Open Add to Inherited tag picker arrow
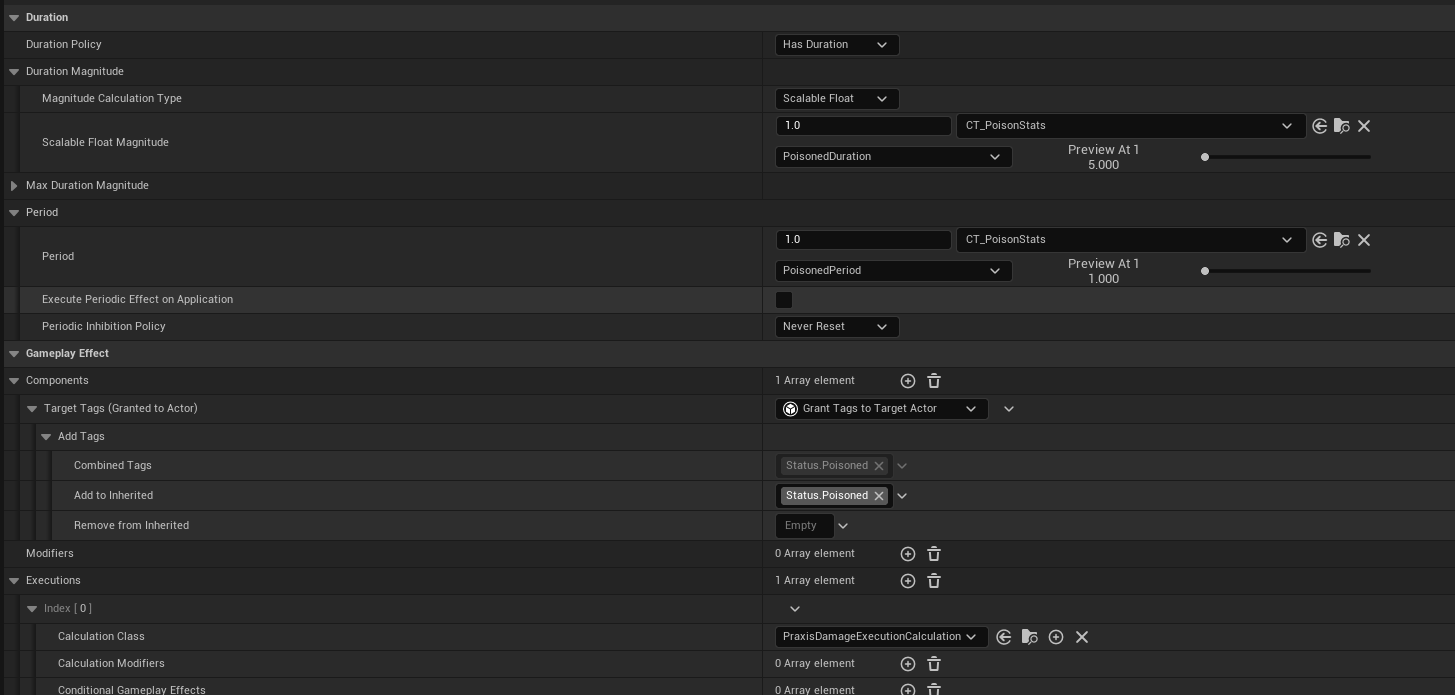 tap(902, 496)
